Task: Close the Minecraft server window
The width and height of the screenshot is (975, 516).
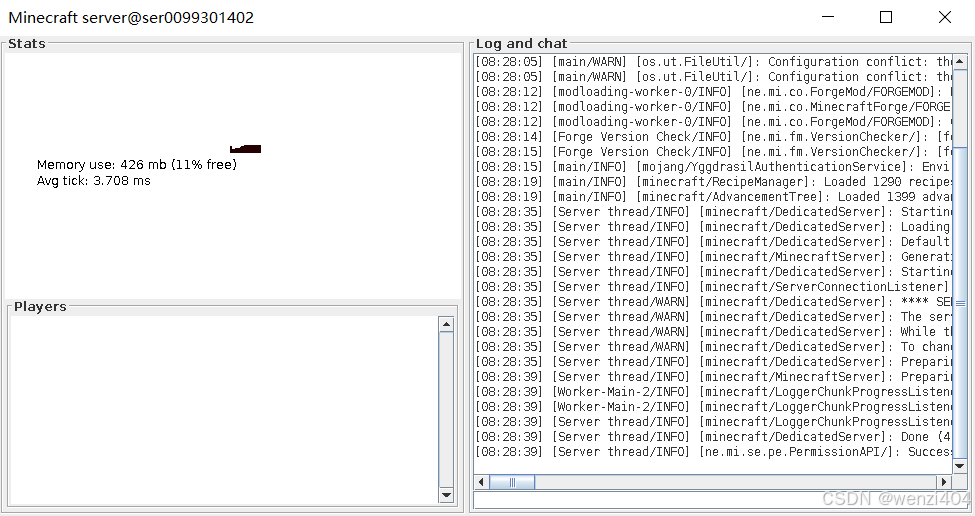Action: pyautogui.click(x=945, y=17)
